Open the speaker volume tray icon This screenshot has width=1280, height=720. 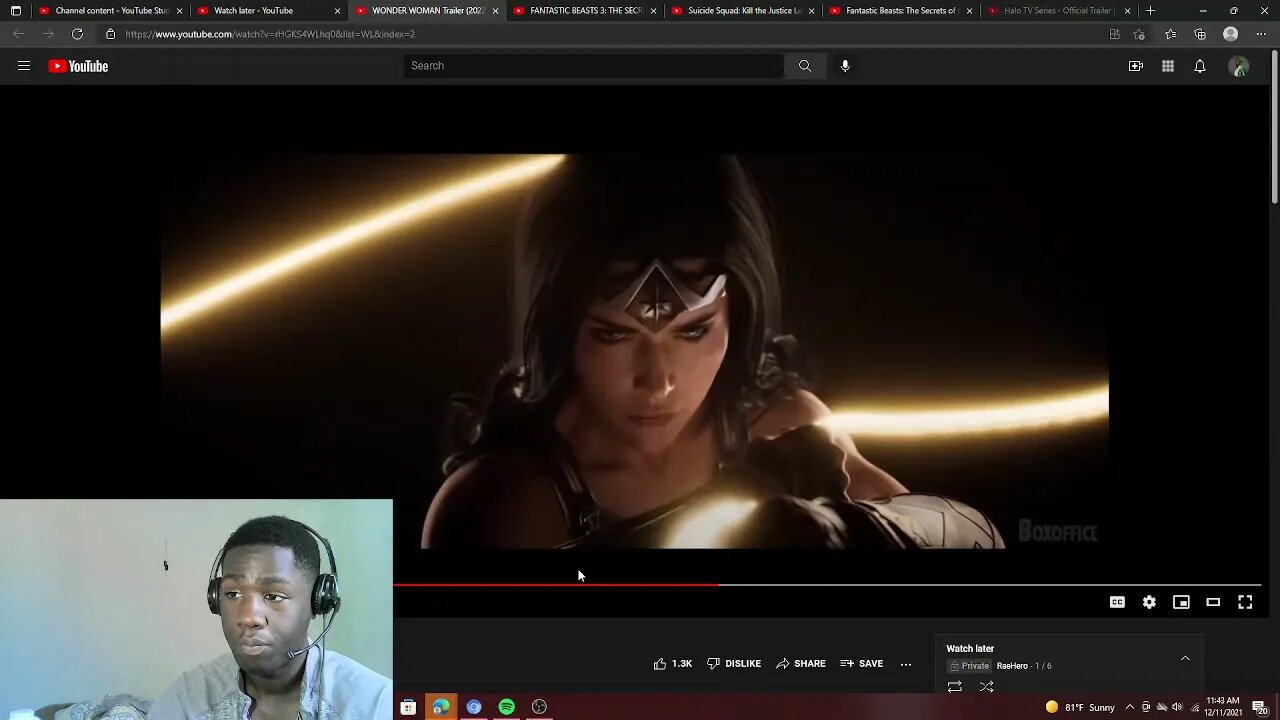1177,707
